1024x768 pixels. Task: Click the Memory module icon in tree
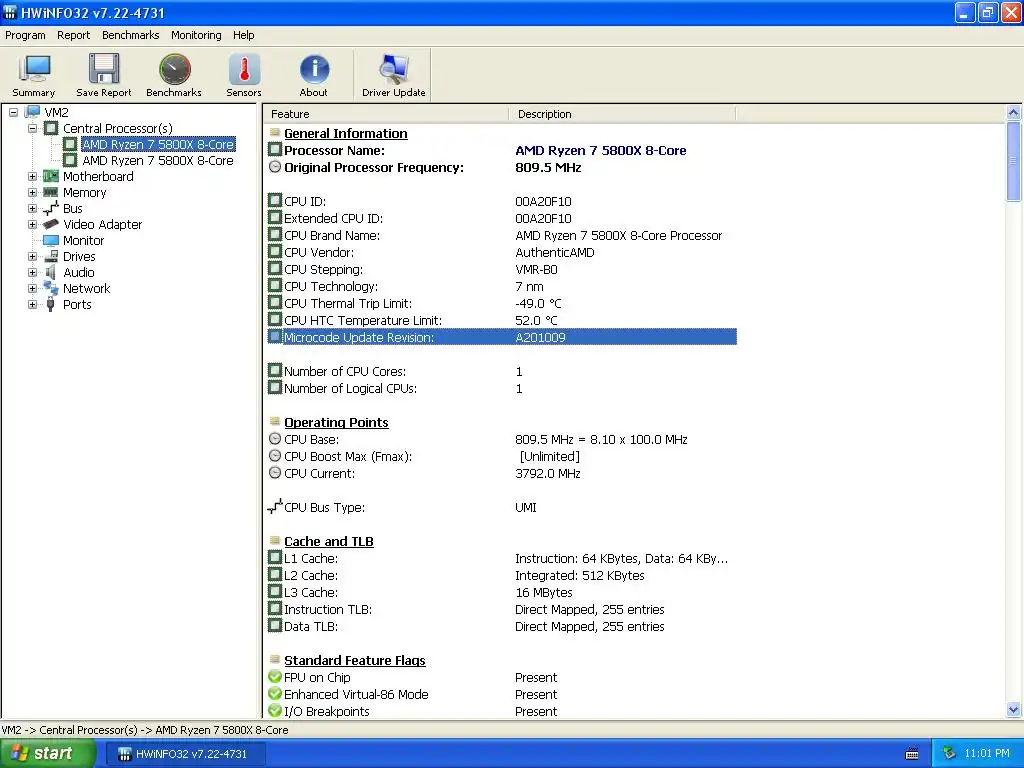tap(51, 193)
